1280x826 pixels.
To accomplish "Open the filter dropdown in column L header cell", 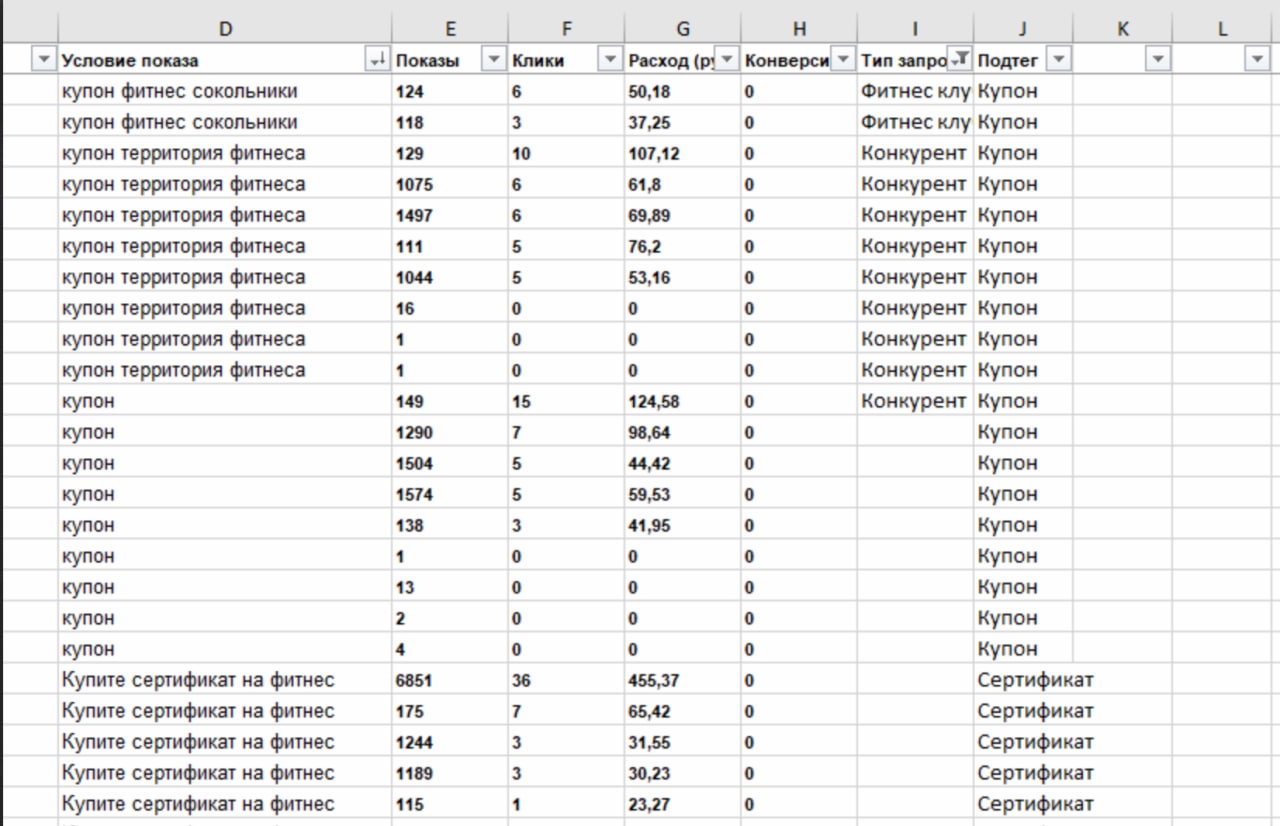I will 1258,60.
